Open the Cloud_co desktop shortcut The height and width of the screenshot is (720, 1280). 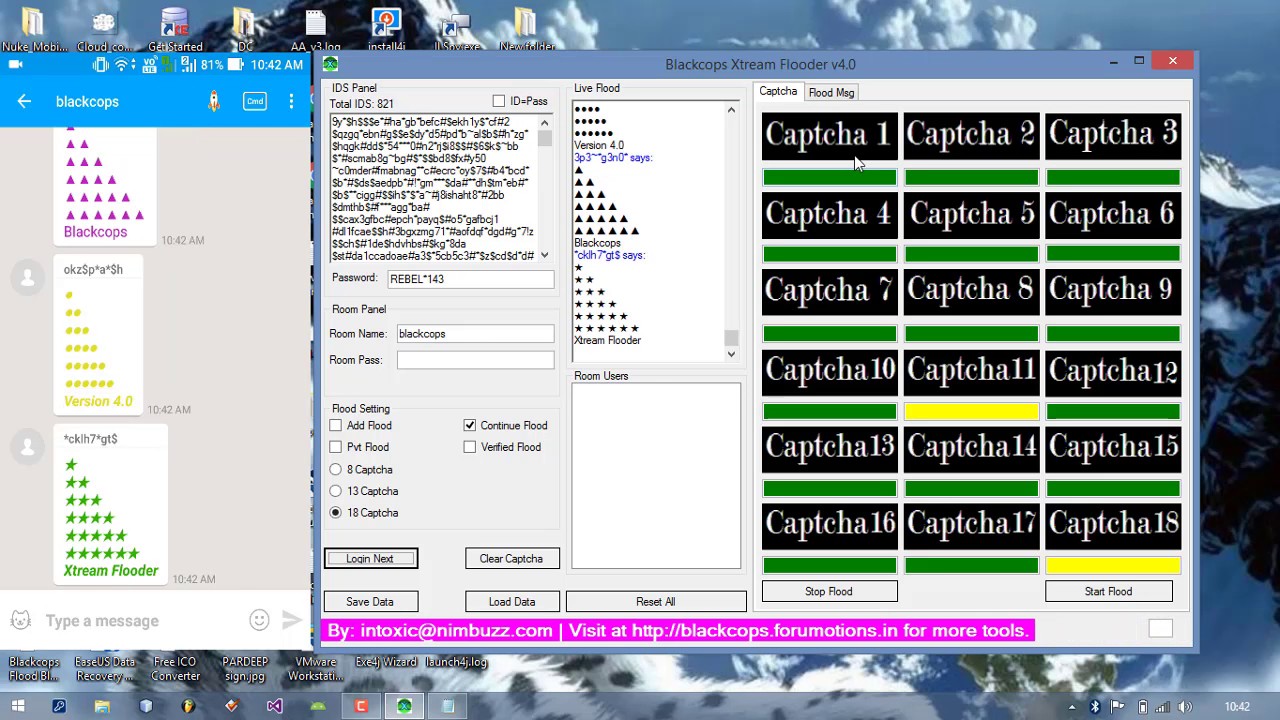click(104, 29)
